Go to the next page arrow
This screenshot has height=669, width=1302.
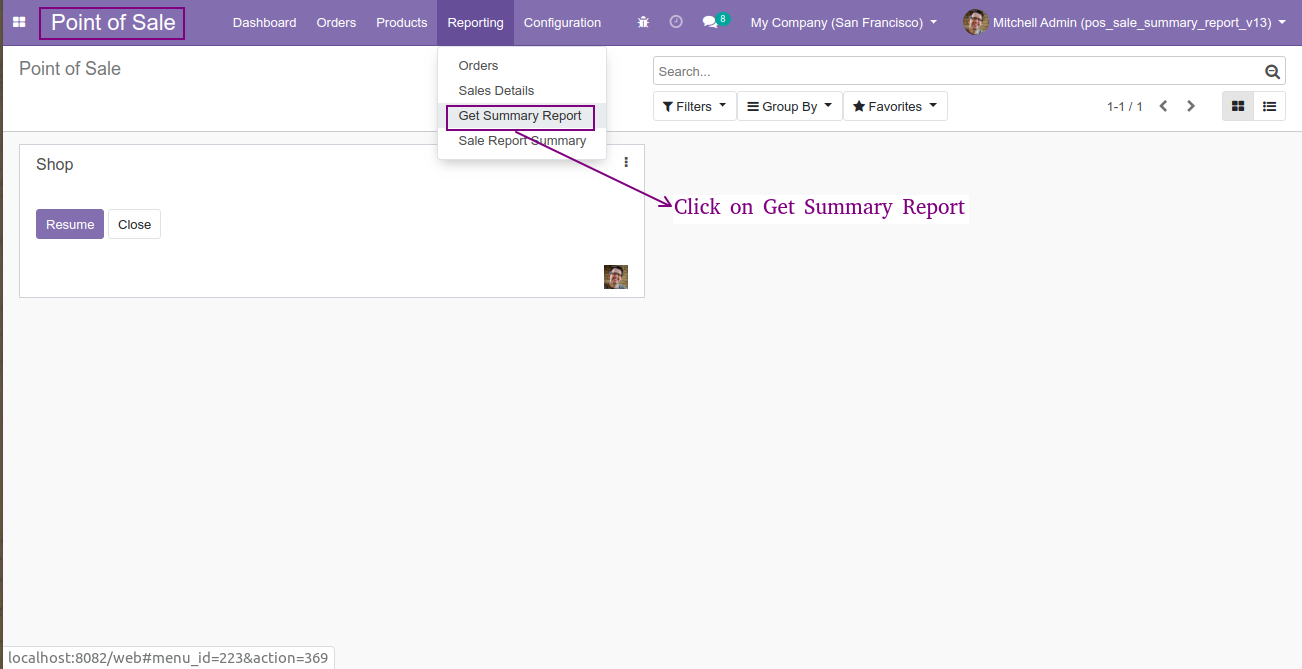click(1190, 106)
